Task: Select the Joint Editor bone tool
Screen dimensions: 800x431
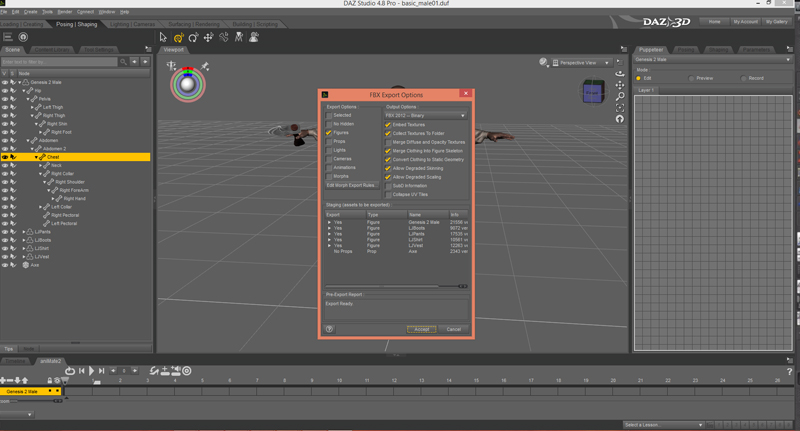Action: click(x=223, y=37)
